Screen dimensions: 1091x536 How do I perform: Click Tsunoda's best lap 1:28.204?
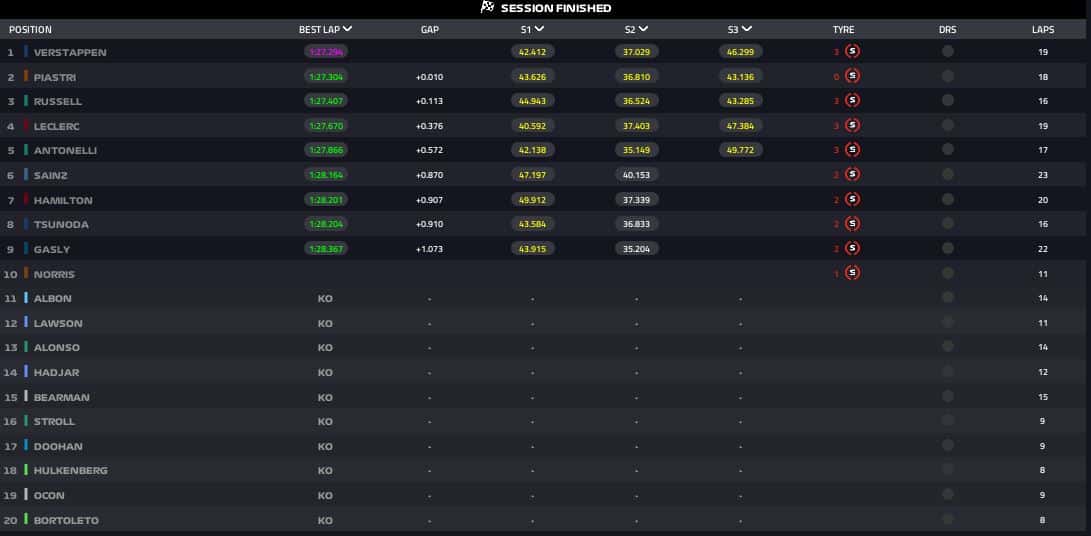click(x=326, y=224)
